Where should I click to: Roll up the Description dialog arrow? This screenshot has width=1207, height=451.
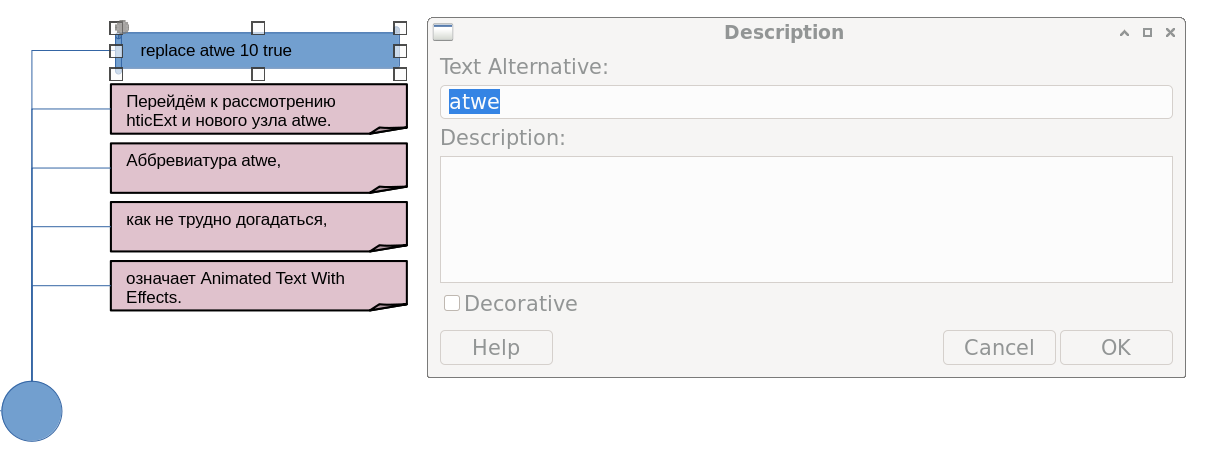click(1124, 33)
